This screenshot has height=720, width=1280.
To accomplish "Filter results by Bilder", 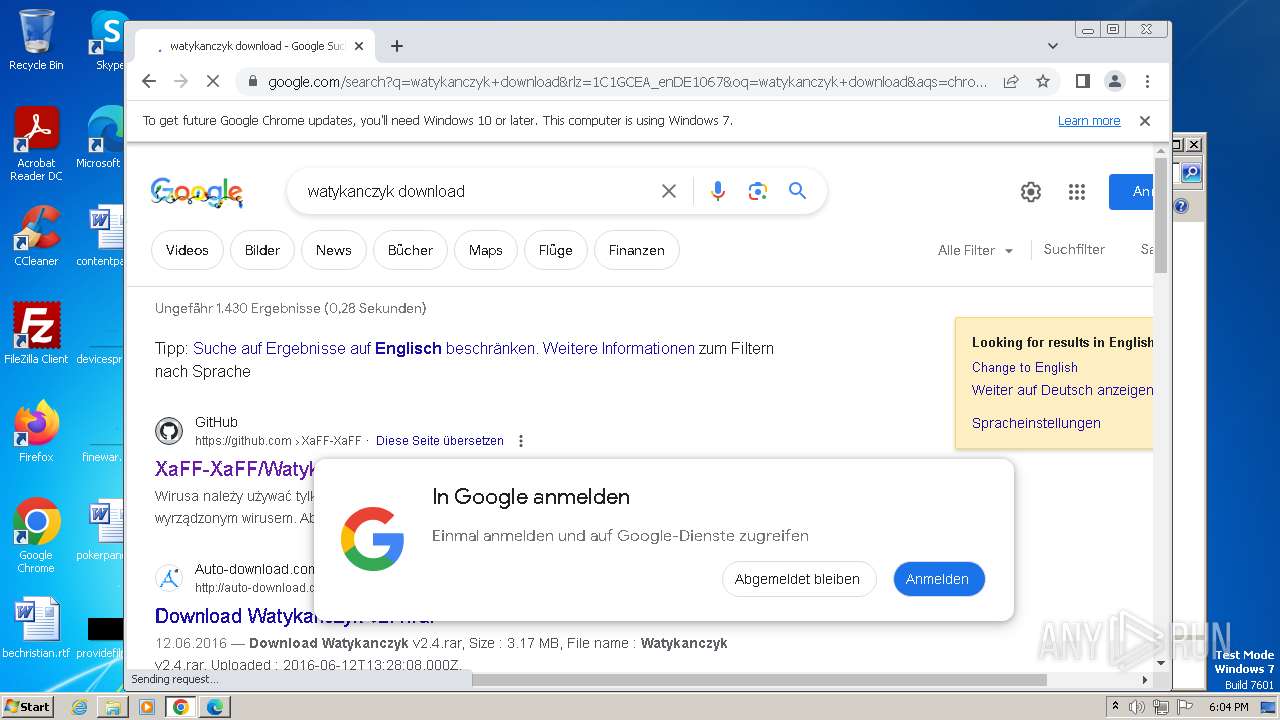I will [x=262, y=250].
